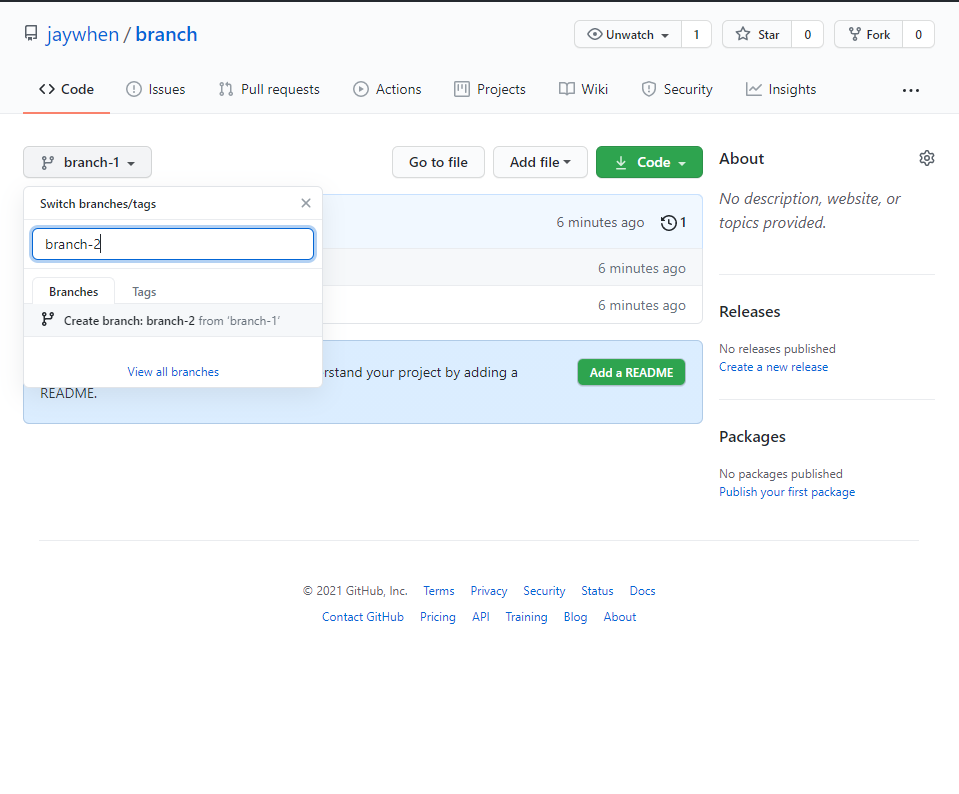Click the star count 0

807,35
